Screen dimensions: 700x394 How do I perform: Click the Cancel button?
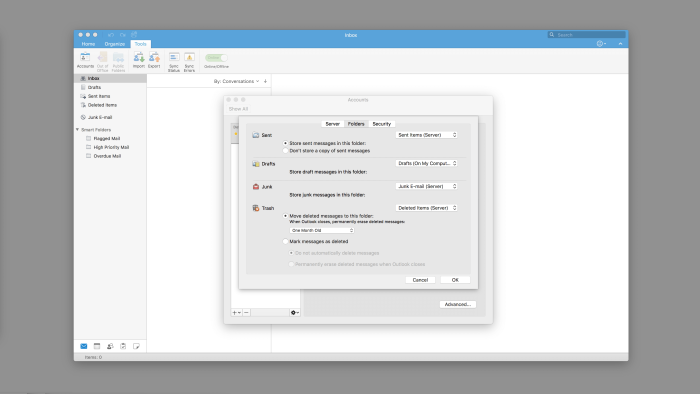[x=420, y=280]
